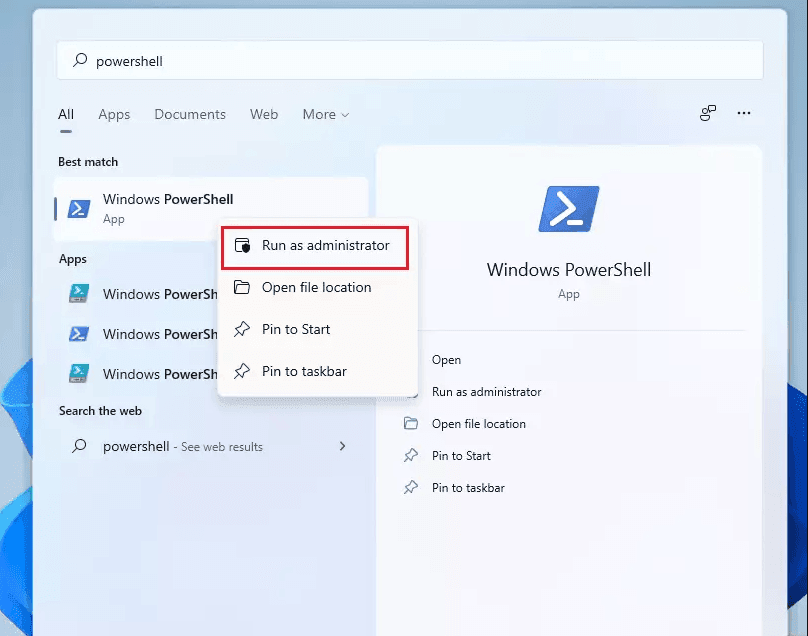The height and width of the screenshot is (636, 808).
Task: Click the web search magnifier icon
Action: pyautogui.click(x=79, y=446)
